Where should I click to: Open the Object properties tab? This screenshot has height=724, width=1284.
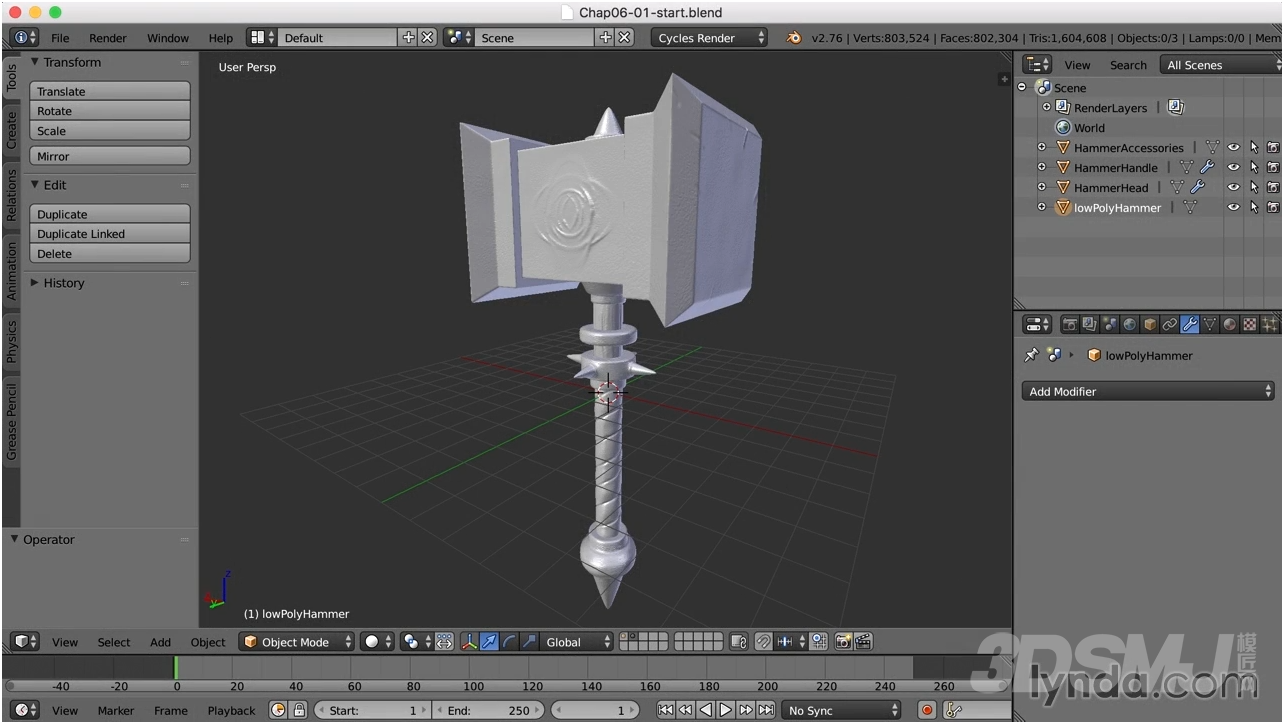coord(1150,324)
